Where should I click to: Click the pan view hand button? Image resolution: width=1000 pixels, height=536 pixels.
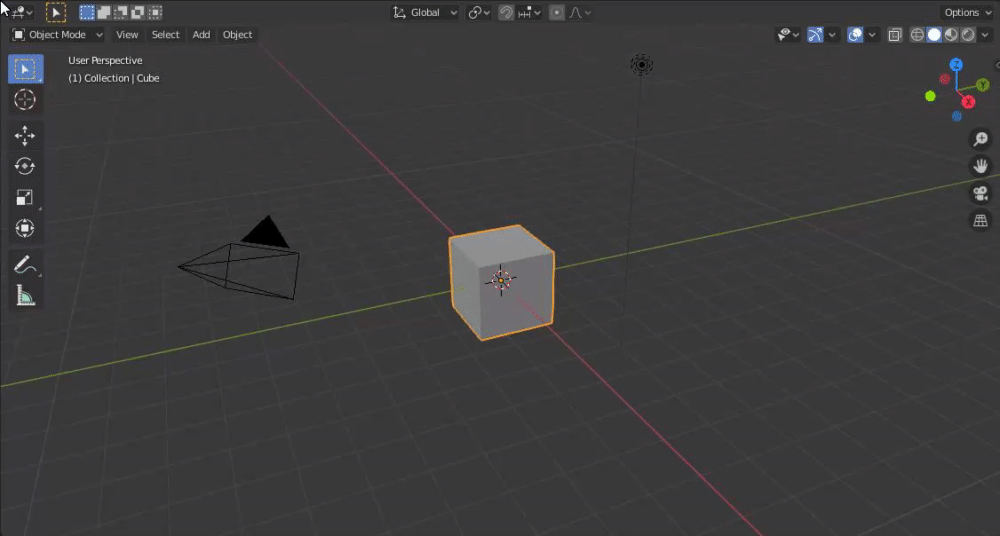980,166
